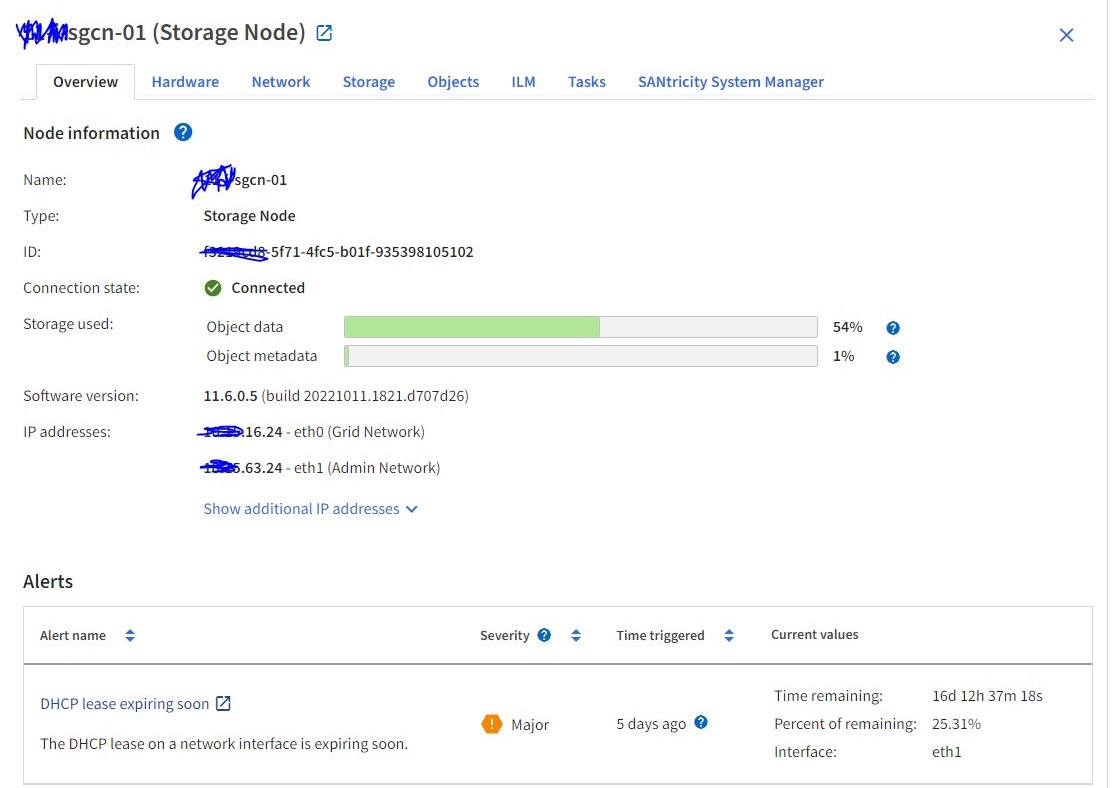Open the Severity column help tooltip
Screen dimensions: 1113x788
(x=544, y=634)
